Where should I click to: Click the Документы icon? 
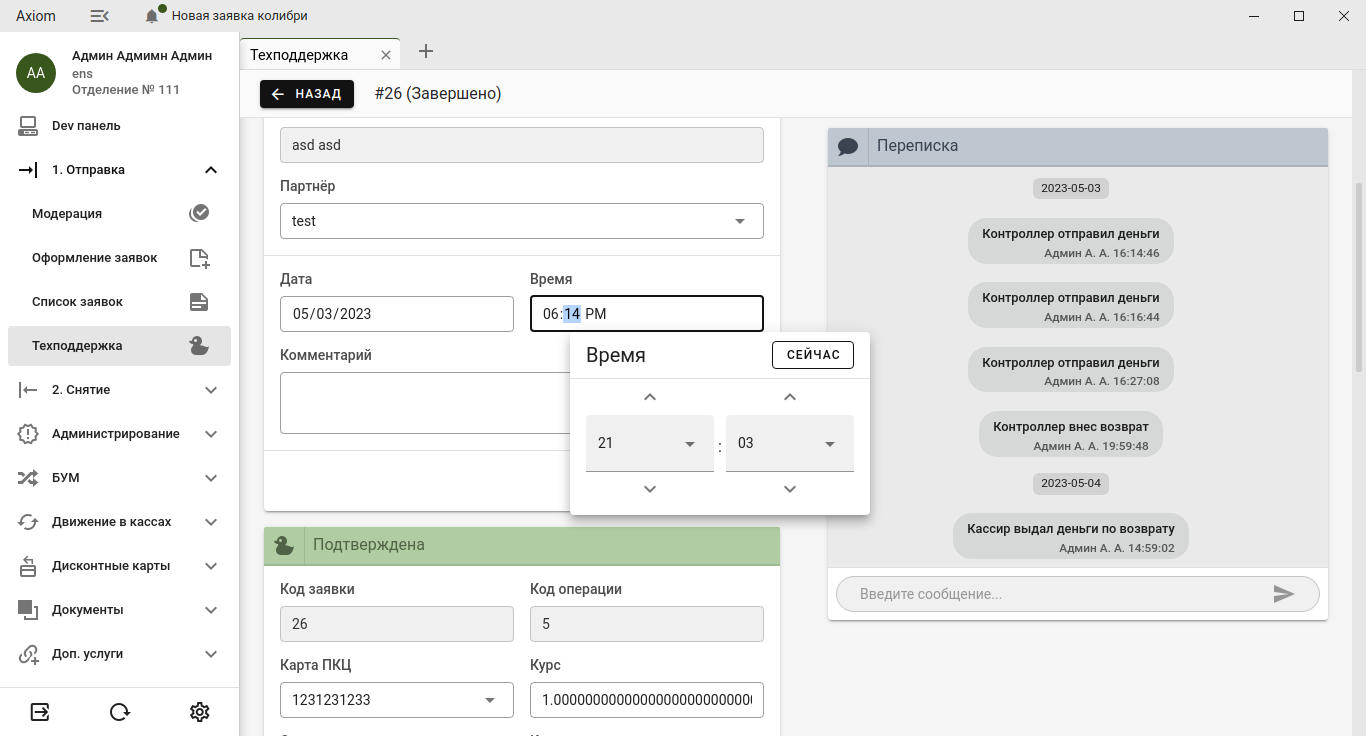(x=28, y=610)
